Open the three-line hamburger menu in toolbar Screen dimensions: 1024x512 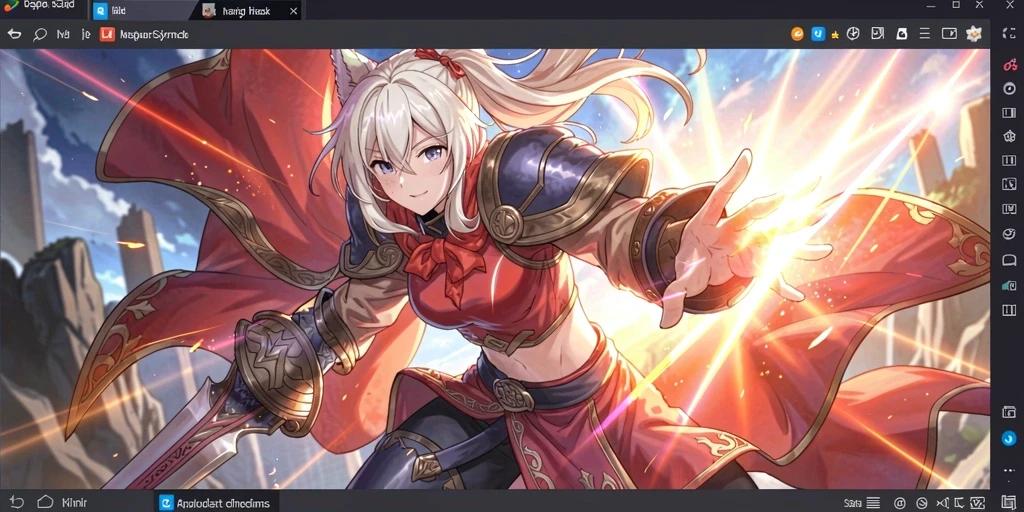point(924,34)
